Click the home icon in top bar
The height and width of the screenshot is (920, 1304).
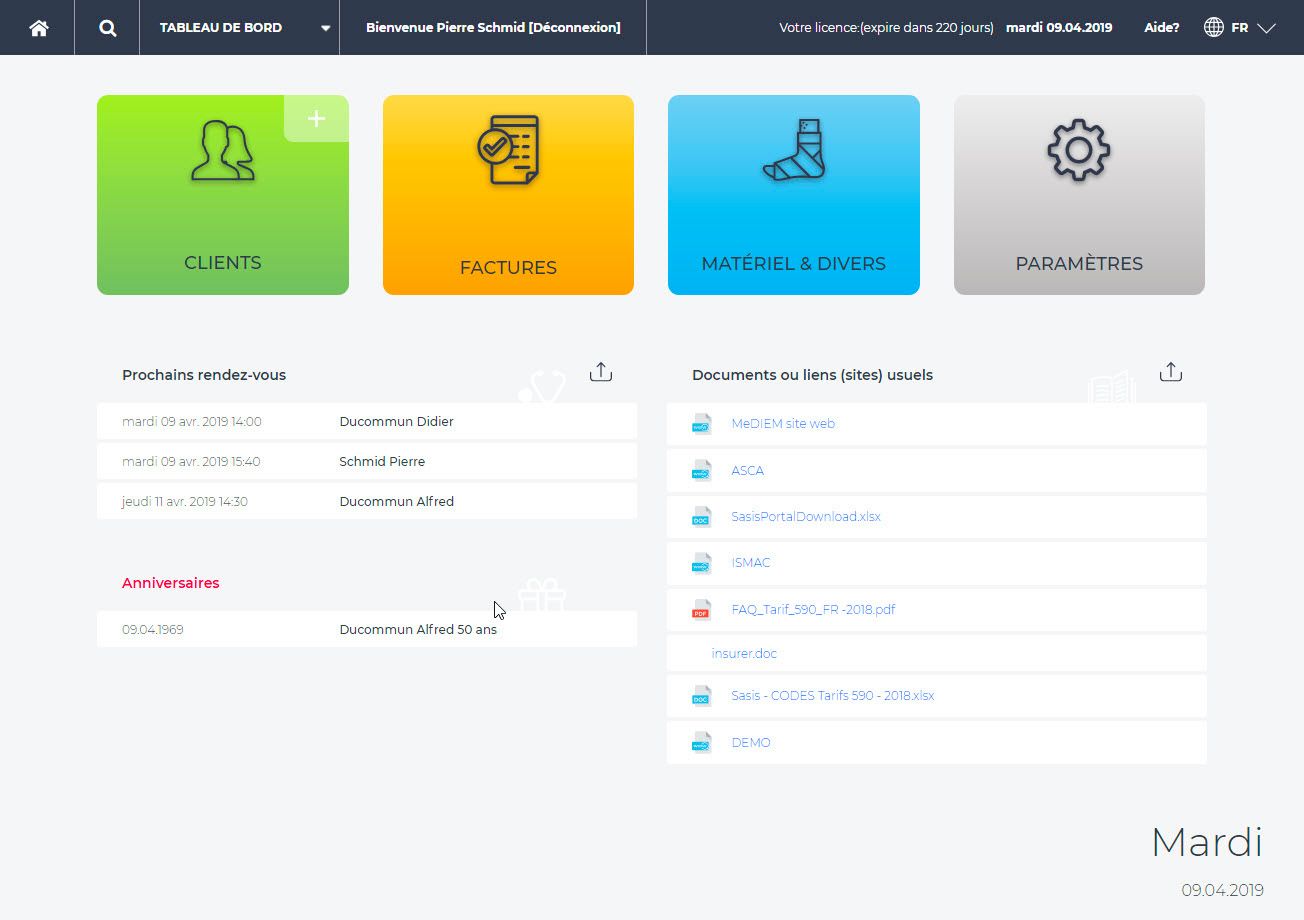[x=38, y=28]
